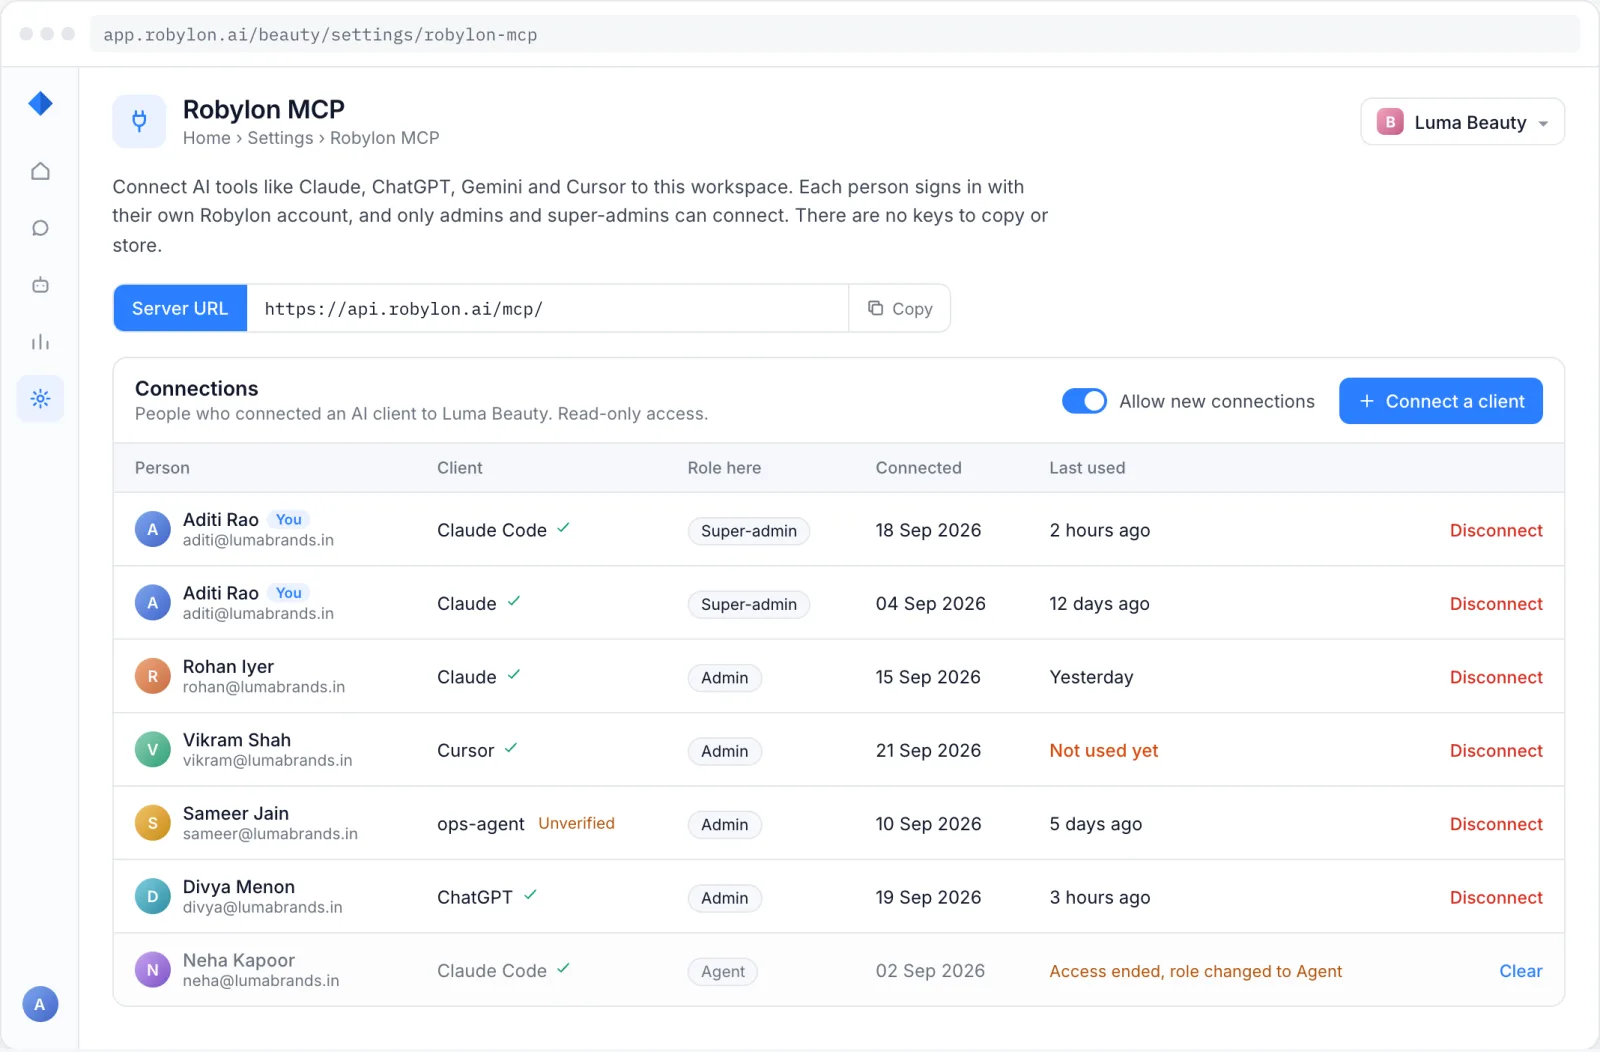The image size is (1600, 1052).
Task: Click the Agent role badge
Action: [723, 971]
